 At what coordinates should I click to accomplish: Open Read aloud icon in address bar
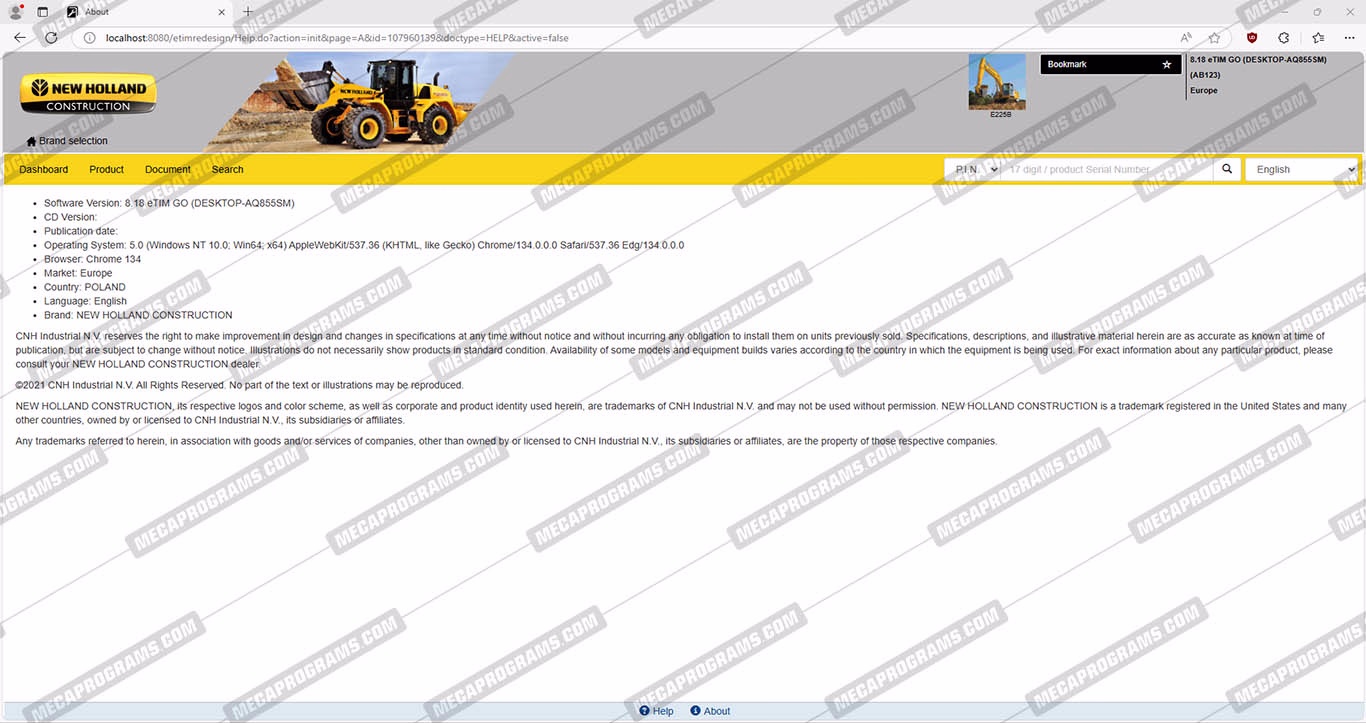tap(1186, 38)
